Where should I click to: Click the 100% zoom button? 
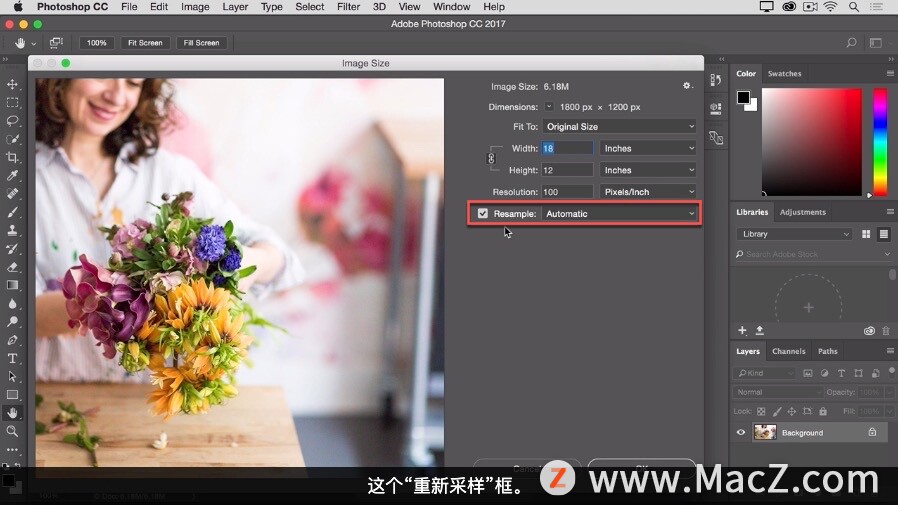click(x=96, y=43)
